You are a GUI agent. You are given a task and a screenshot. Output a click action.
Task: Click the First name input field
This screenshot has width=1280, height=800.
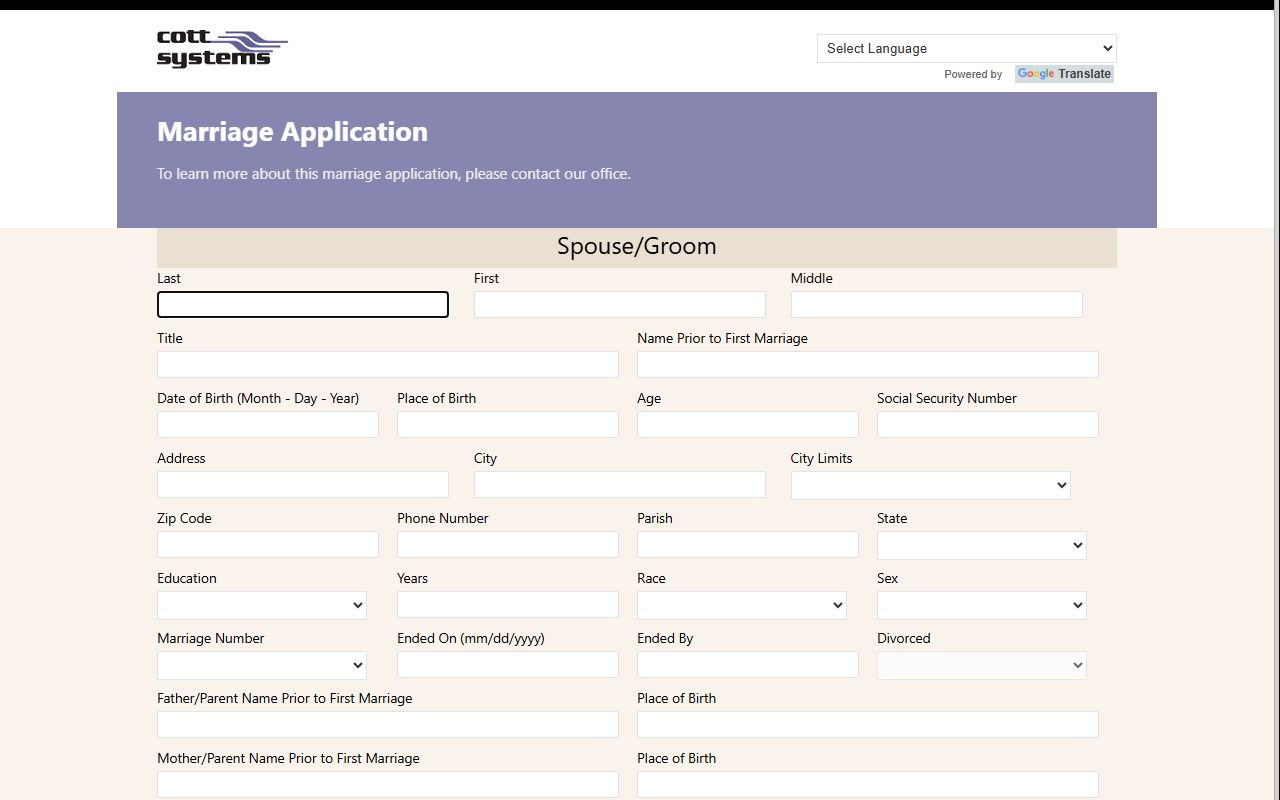point(620,304)
